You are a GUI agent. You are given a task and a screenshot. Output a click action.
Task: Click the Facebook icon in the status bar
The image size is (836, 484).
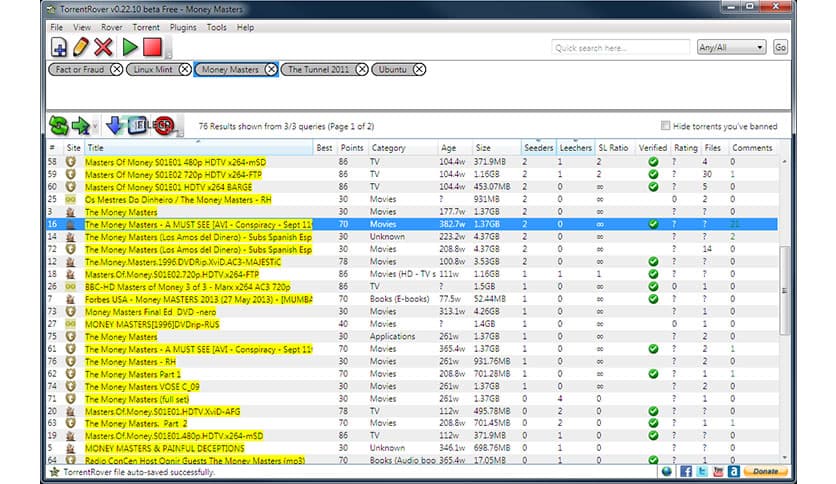coord(686,471)
